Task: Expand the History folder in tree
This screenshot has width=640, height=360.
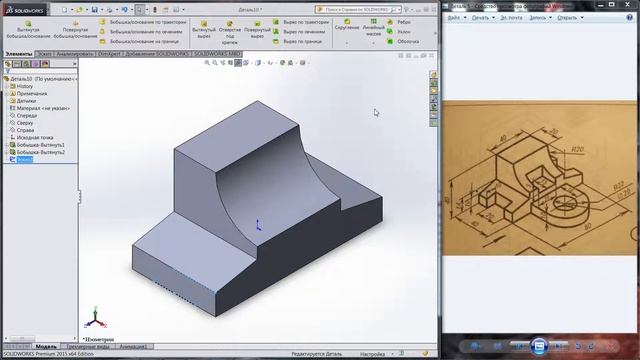Action: coord(6,87)
